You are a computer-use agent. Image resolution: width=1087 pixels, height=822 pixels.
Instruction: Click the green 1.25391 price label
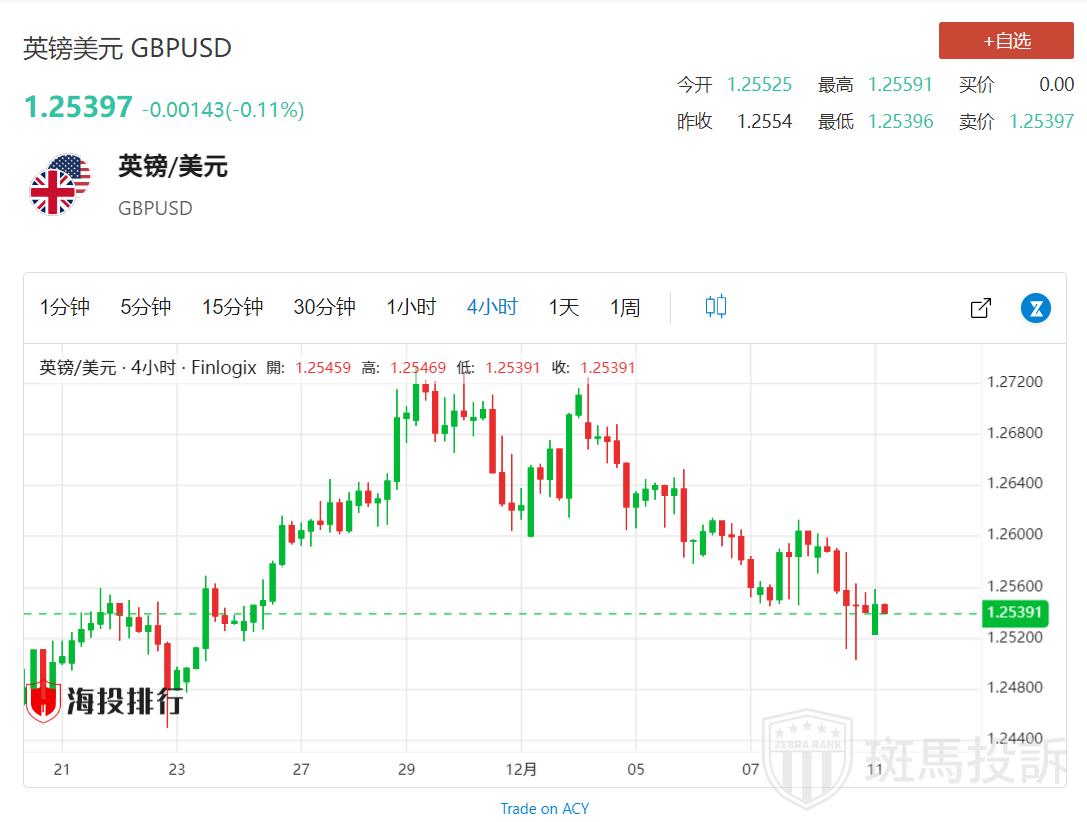tap(1013, 613)
